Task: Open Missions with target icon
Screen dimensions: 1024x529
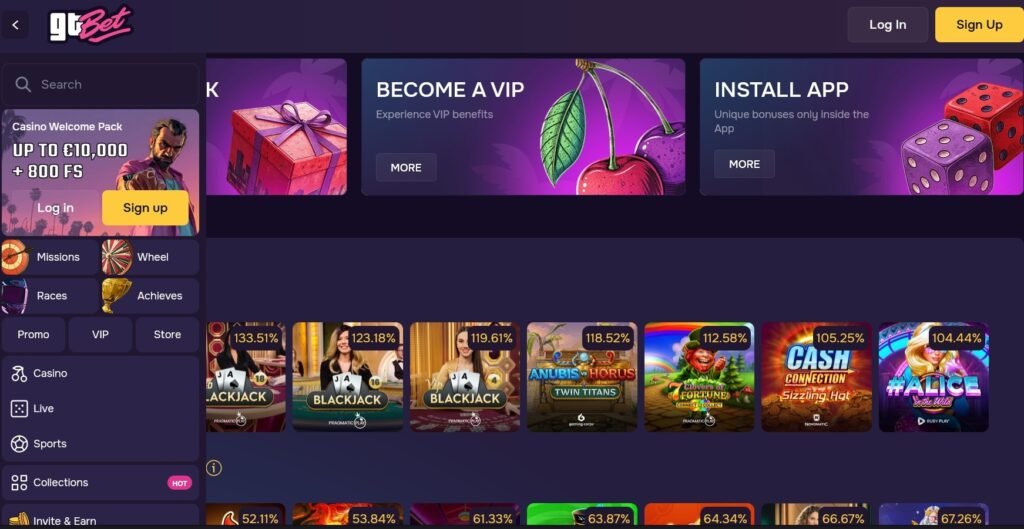Action: 50,257
